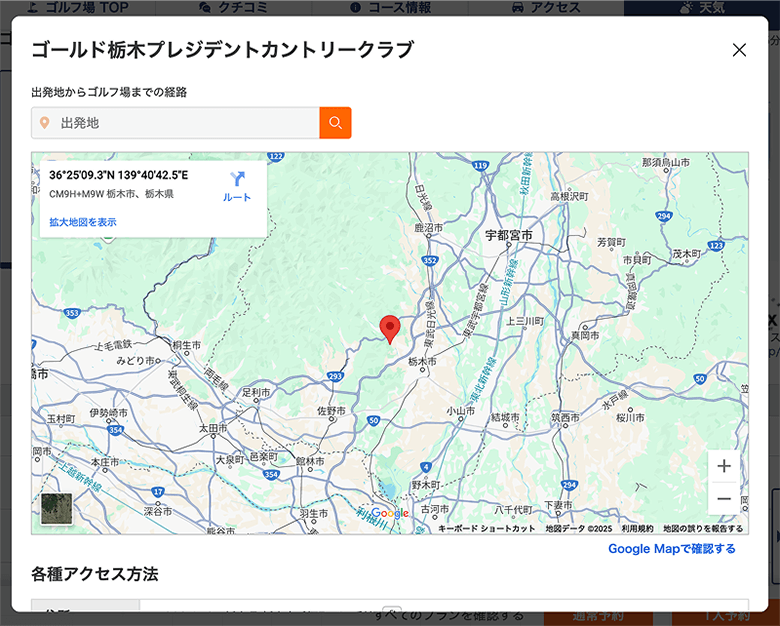Viewport: 780px width, 626px height.
Task: Click the 栃木市 label on map
Action: tap(422, 361)
